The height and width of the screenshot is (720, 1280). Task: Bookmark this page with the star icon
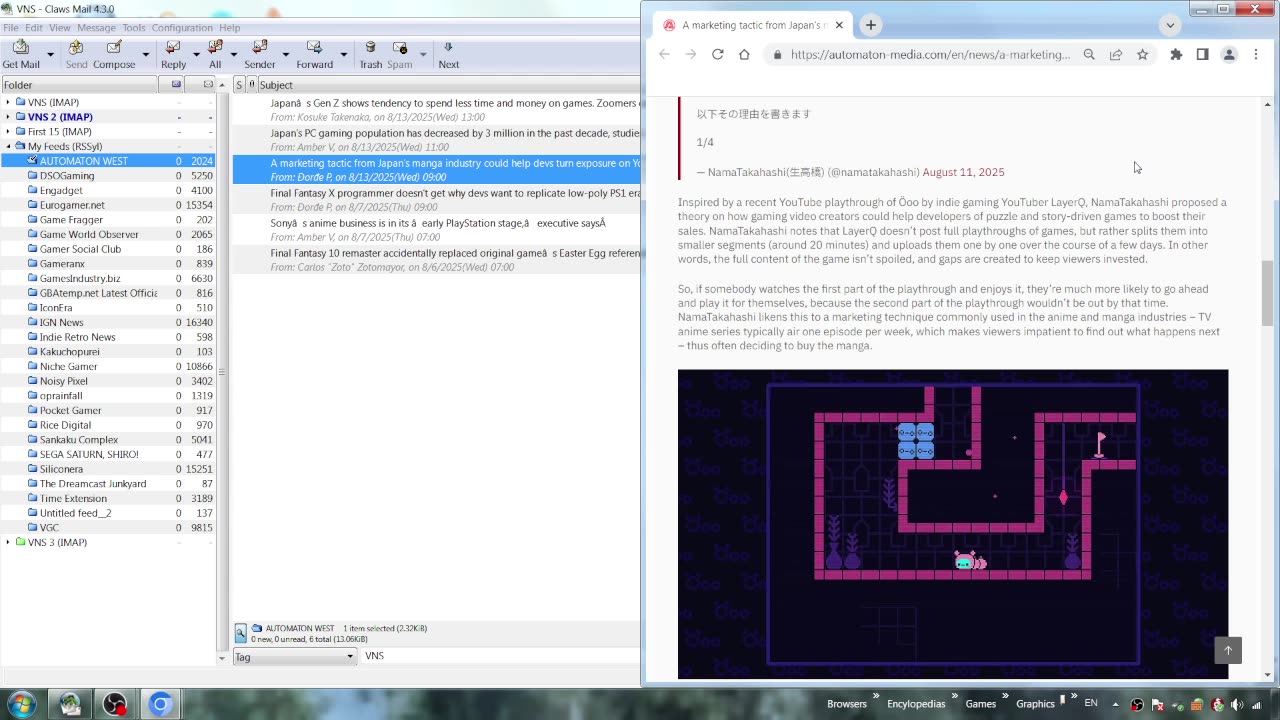coord(1143,55)
